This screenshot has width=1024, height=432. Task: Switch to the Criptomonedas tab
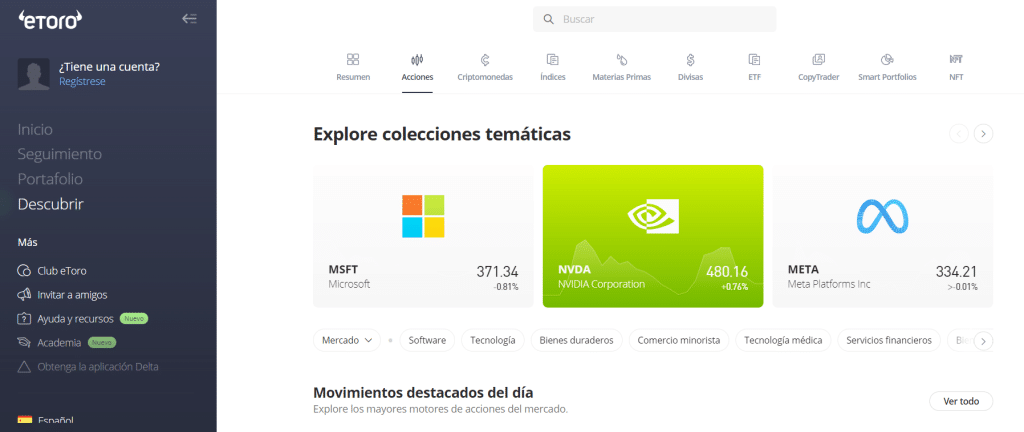pos(485,67)
